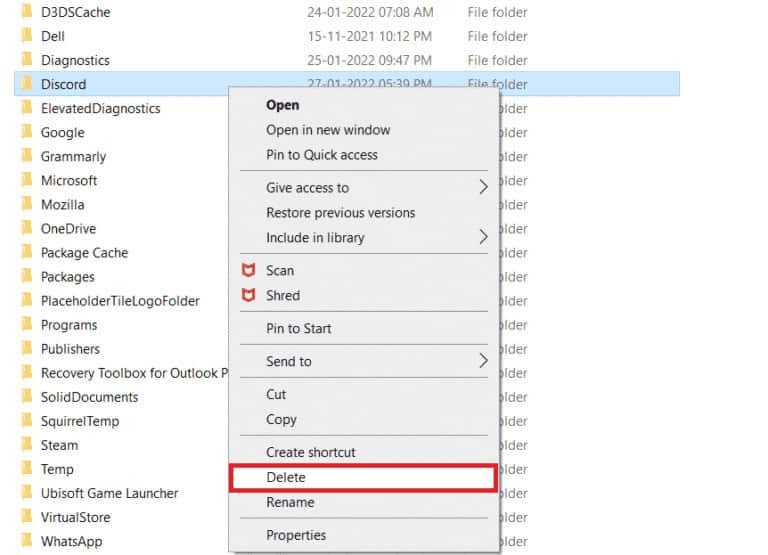The width and height of the screenshot is (768, 555).
Task: Select the Grammarly folder name
Action: click(73, 157)
